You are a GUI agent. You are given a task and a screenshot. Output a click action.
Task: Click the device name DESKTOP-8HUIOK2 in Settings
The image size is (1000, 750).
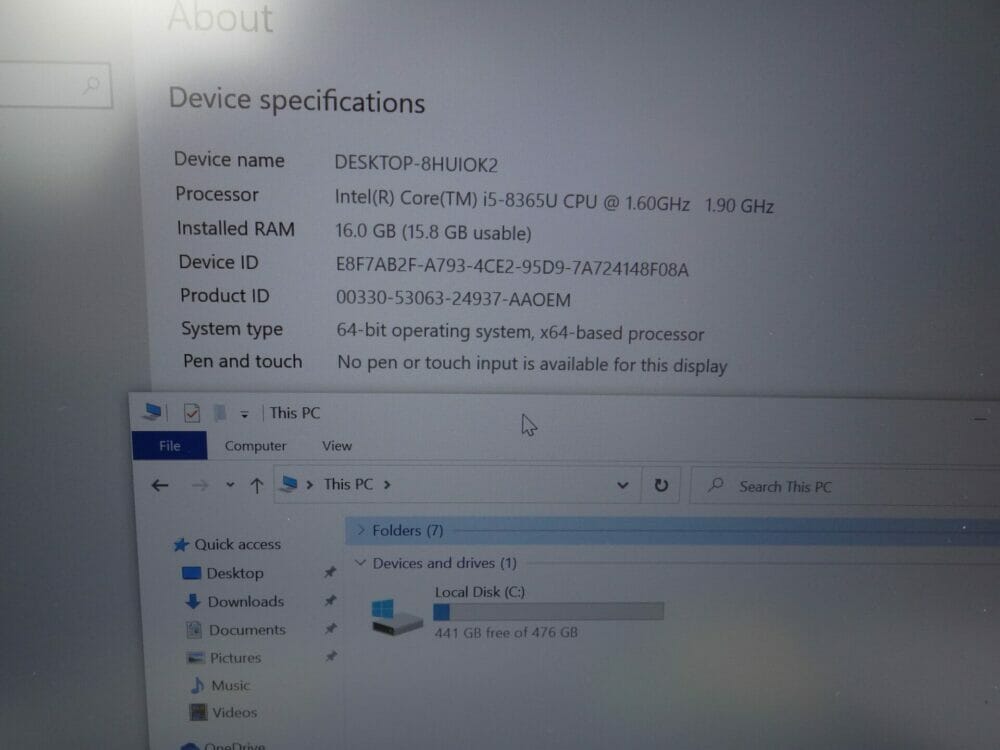[416, 164]
